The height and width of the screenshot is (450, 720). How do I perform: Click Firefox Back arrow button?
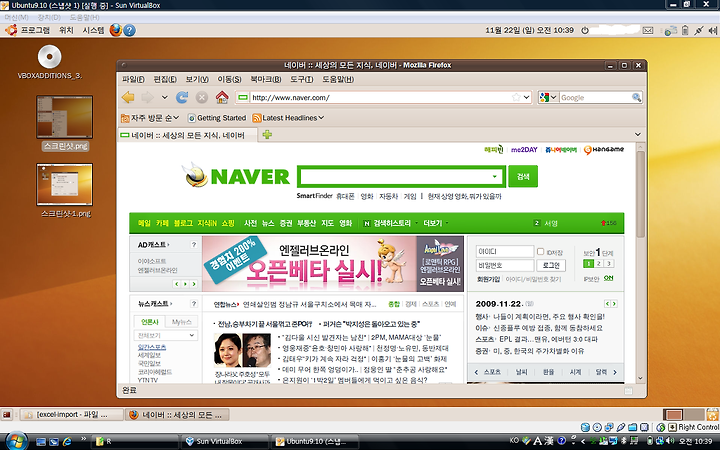128,97
